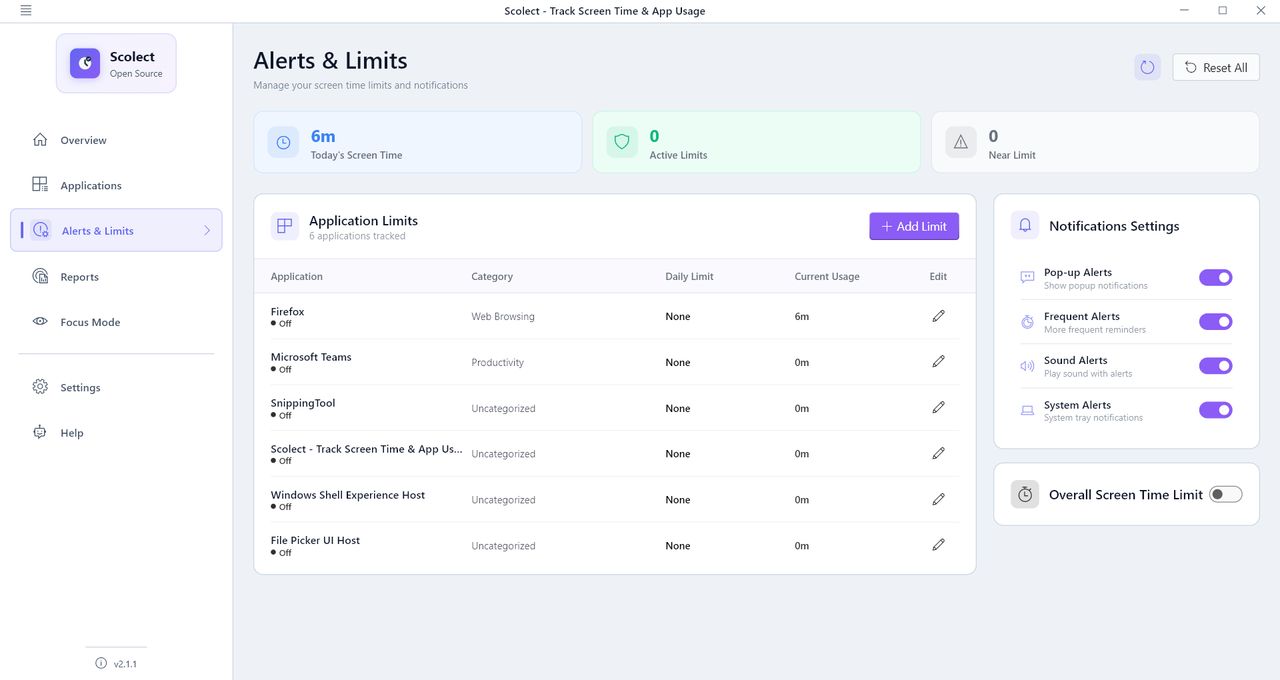Click the Active Limits shield icon
Image resolution: width=1280 pixels, height=680 pixels.
[x=622, y=143]
